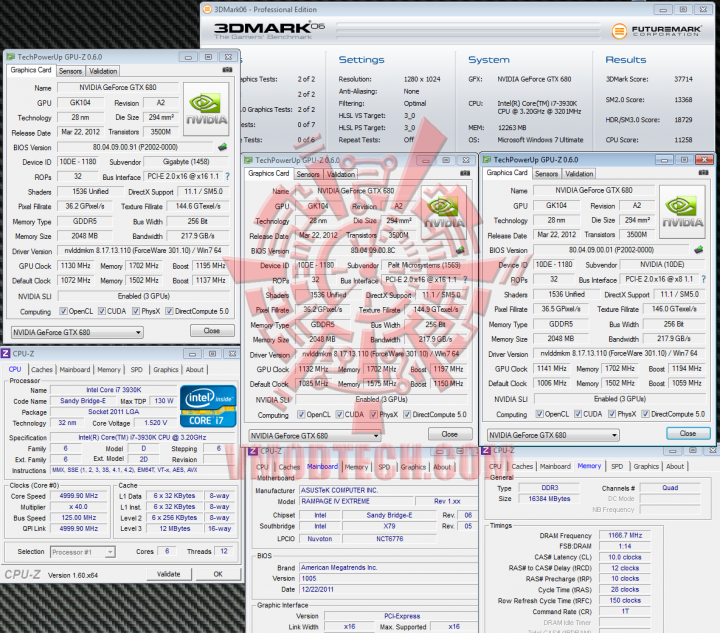Click Driver Version field in right GPU-Z

click(x=619, y=353)
